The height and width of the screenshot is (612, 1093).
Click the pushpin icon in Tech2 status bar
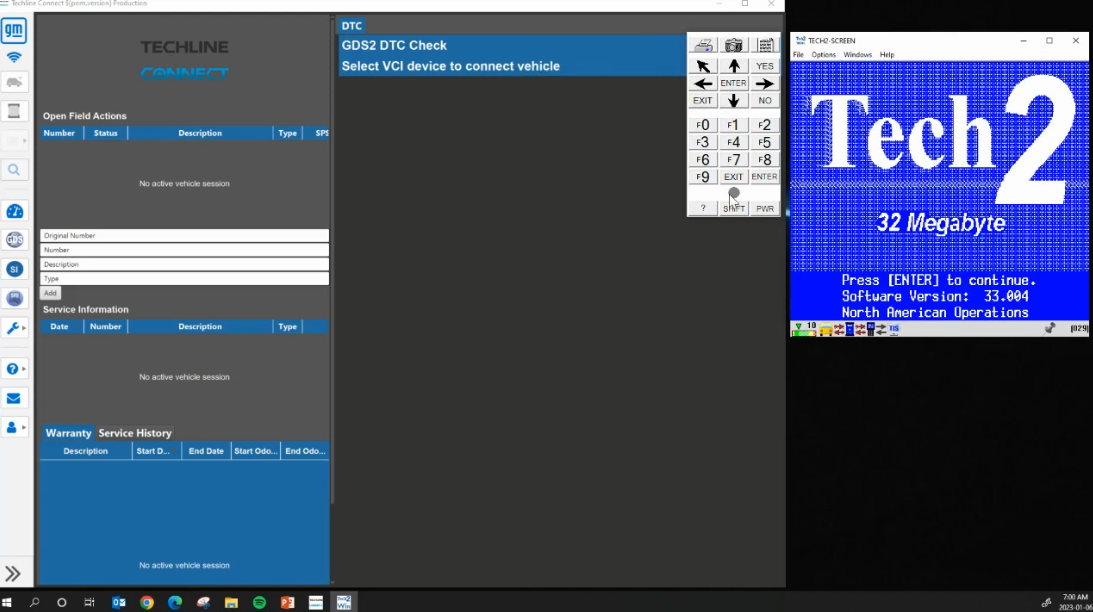pos(1050,328)
